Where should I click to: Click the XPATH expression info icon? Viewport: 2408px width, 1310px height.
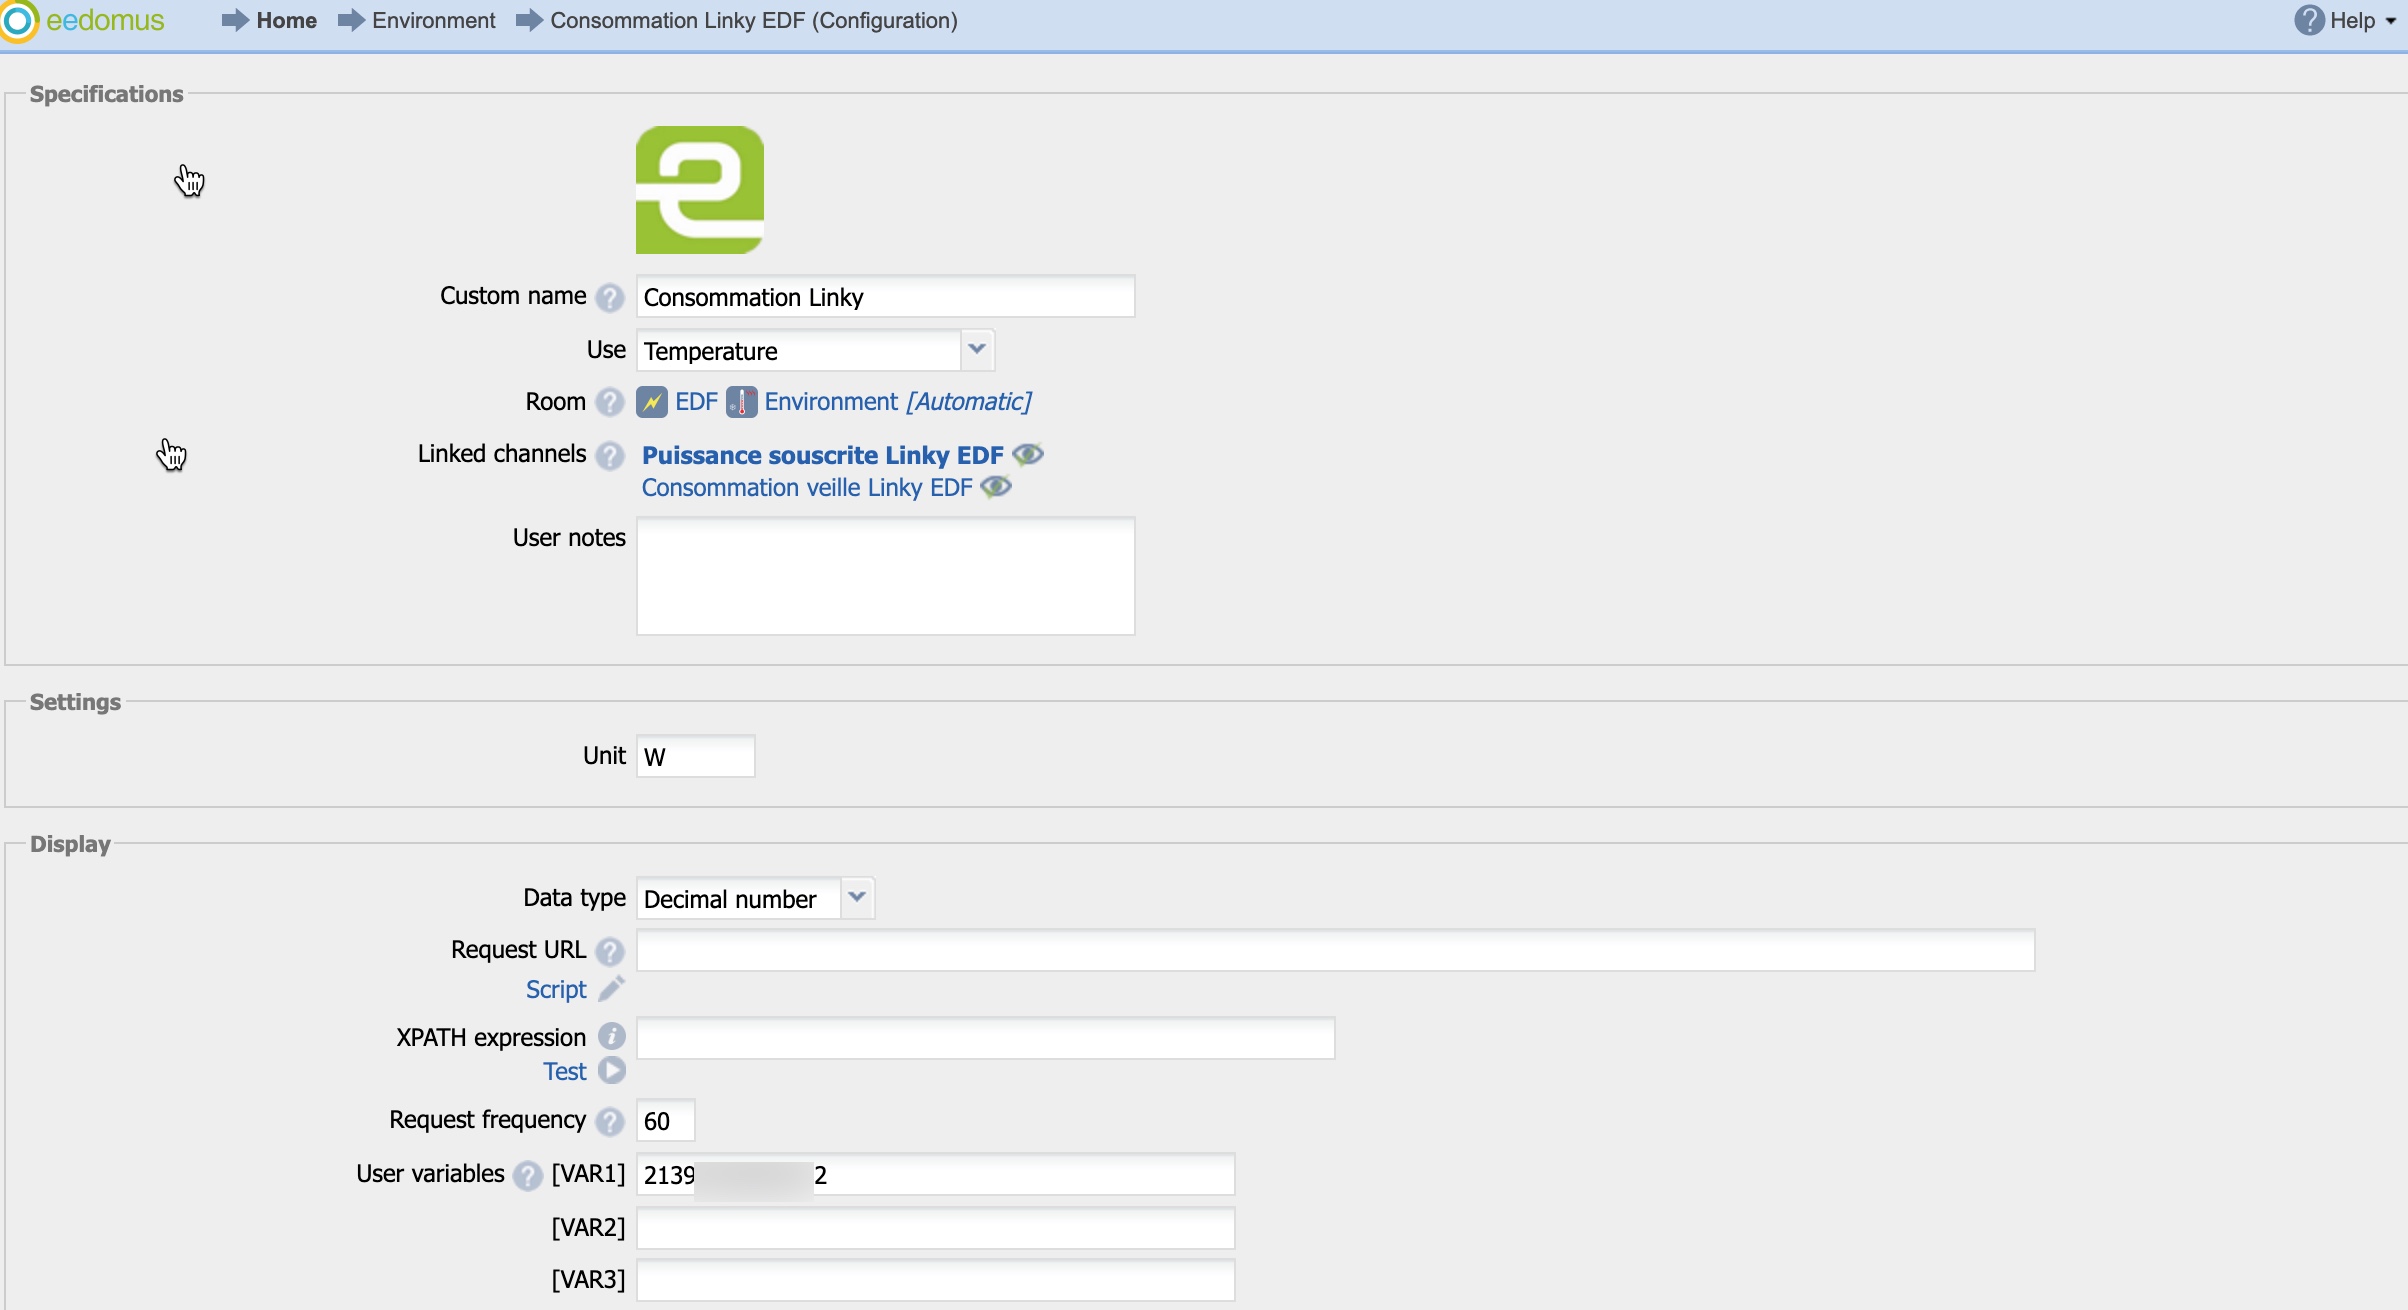pos(611,1037)
